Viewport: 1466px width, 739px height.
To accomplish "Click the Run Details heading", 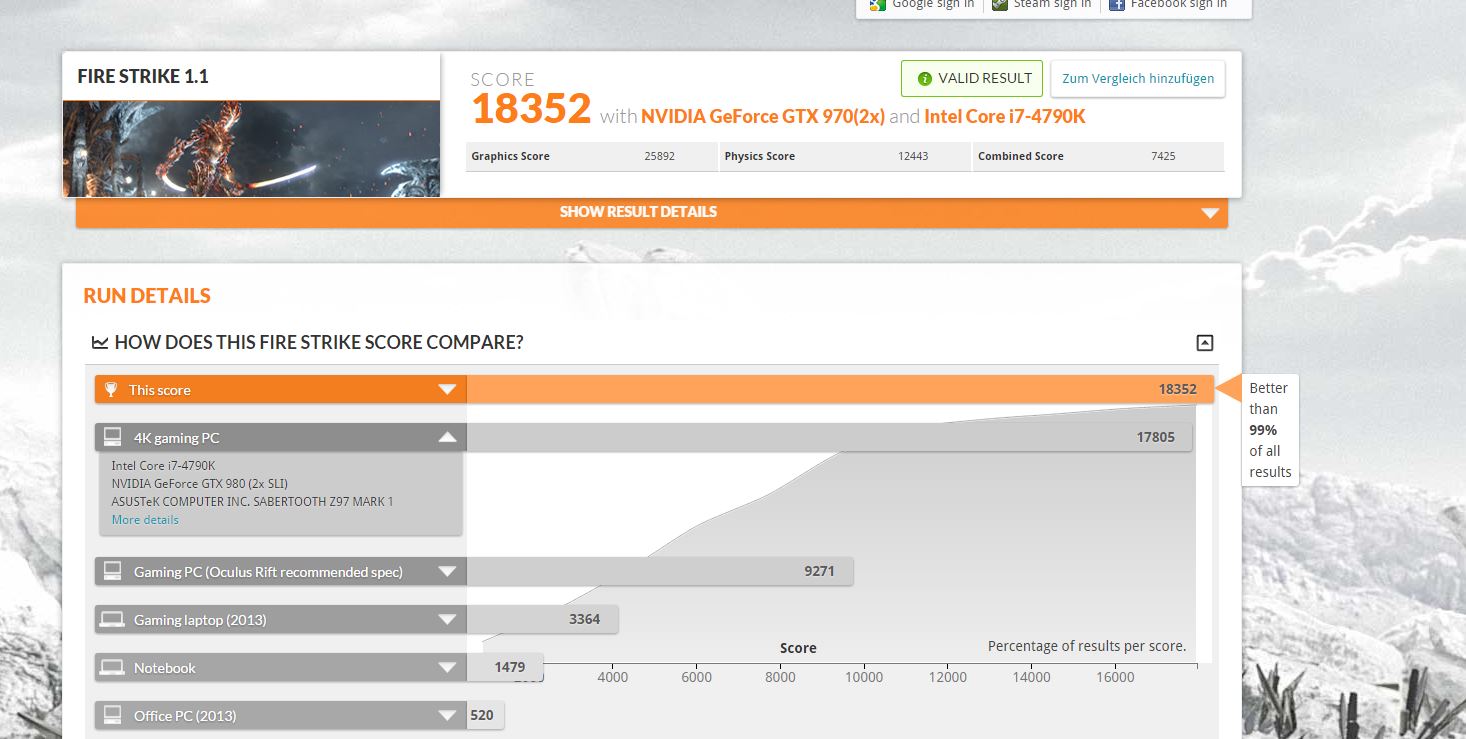I will (147, 296).
